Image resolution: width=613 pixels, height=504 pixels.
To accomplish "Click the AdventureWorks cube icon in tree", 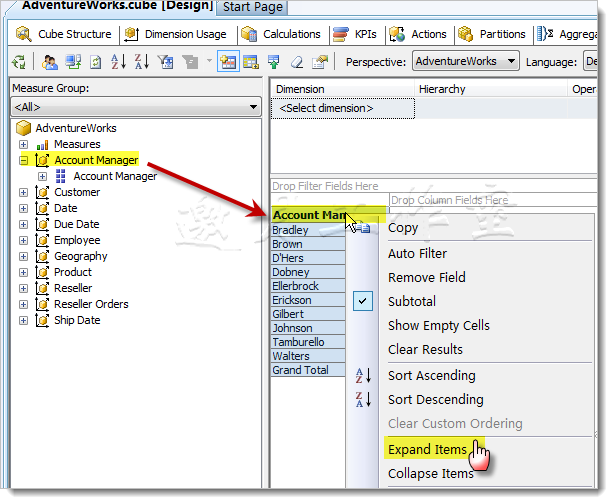I will (23, 128).
